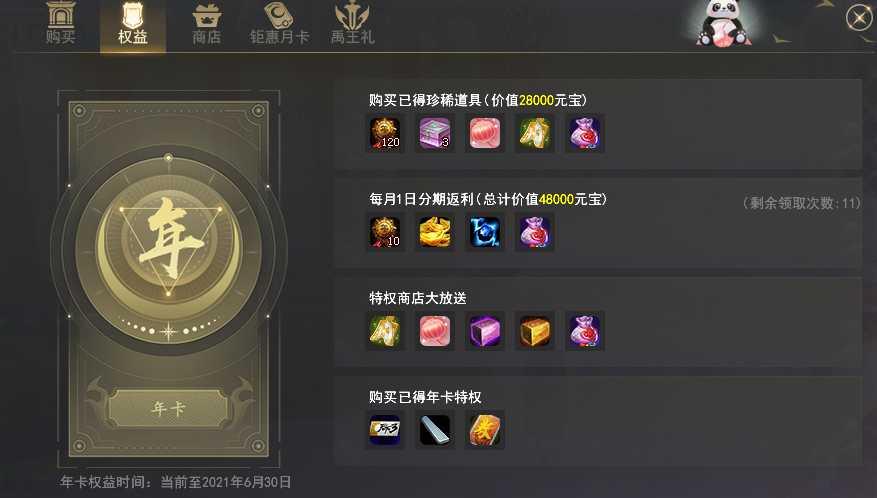
Task: Click the large 年 card emblem
Action: [168, 250]
